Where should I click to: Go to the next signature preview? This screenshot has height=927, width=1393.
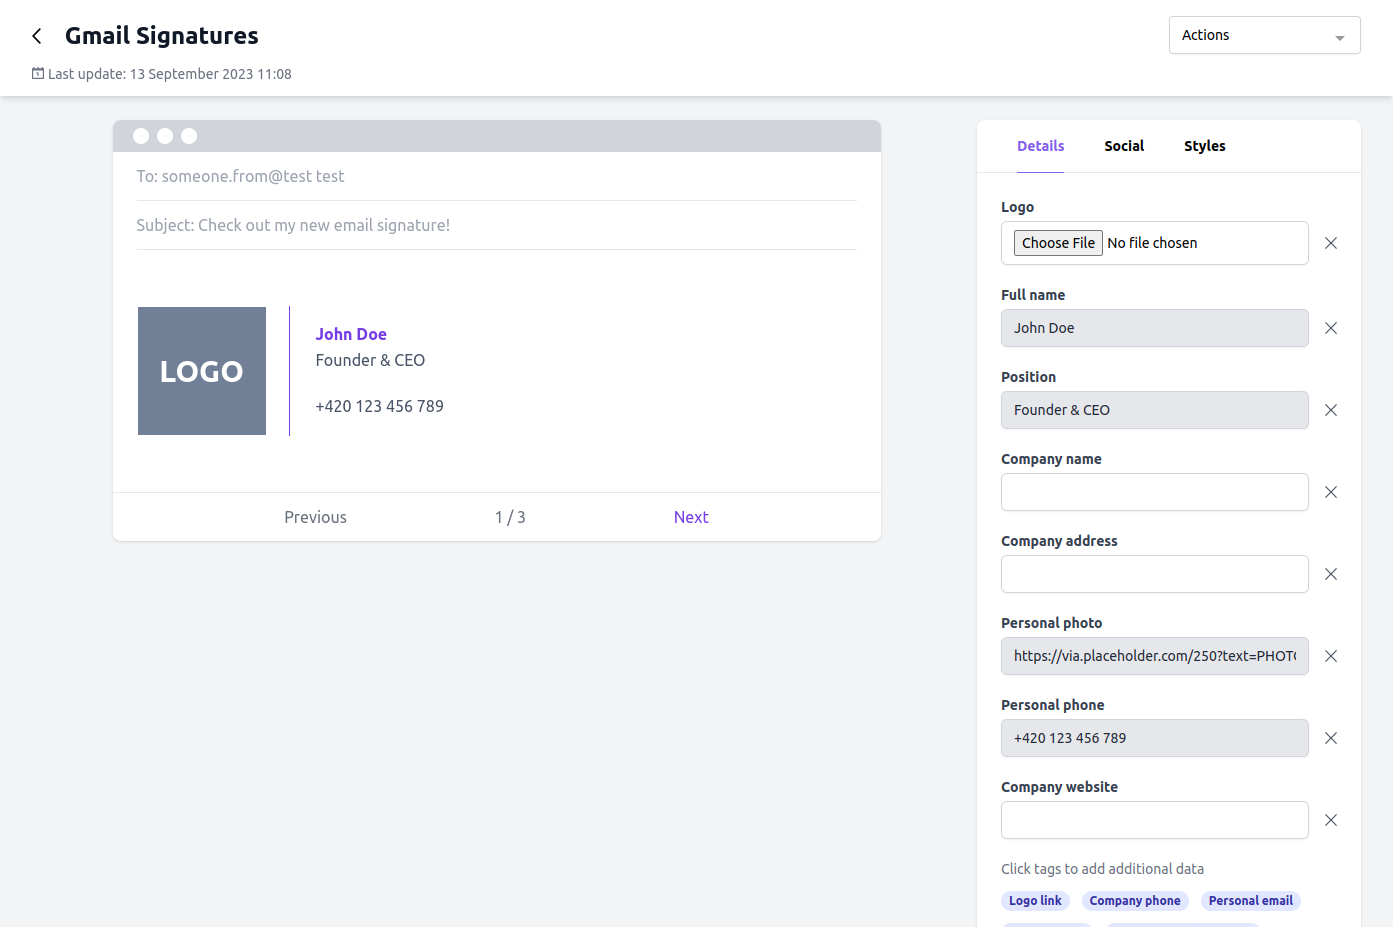pyautogui.click(x=691, y=517)
